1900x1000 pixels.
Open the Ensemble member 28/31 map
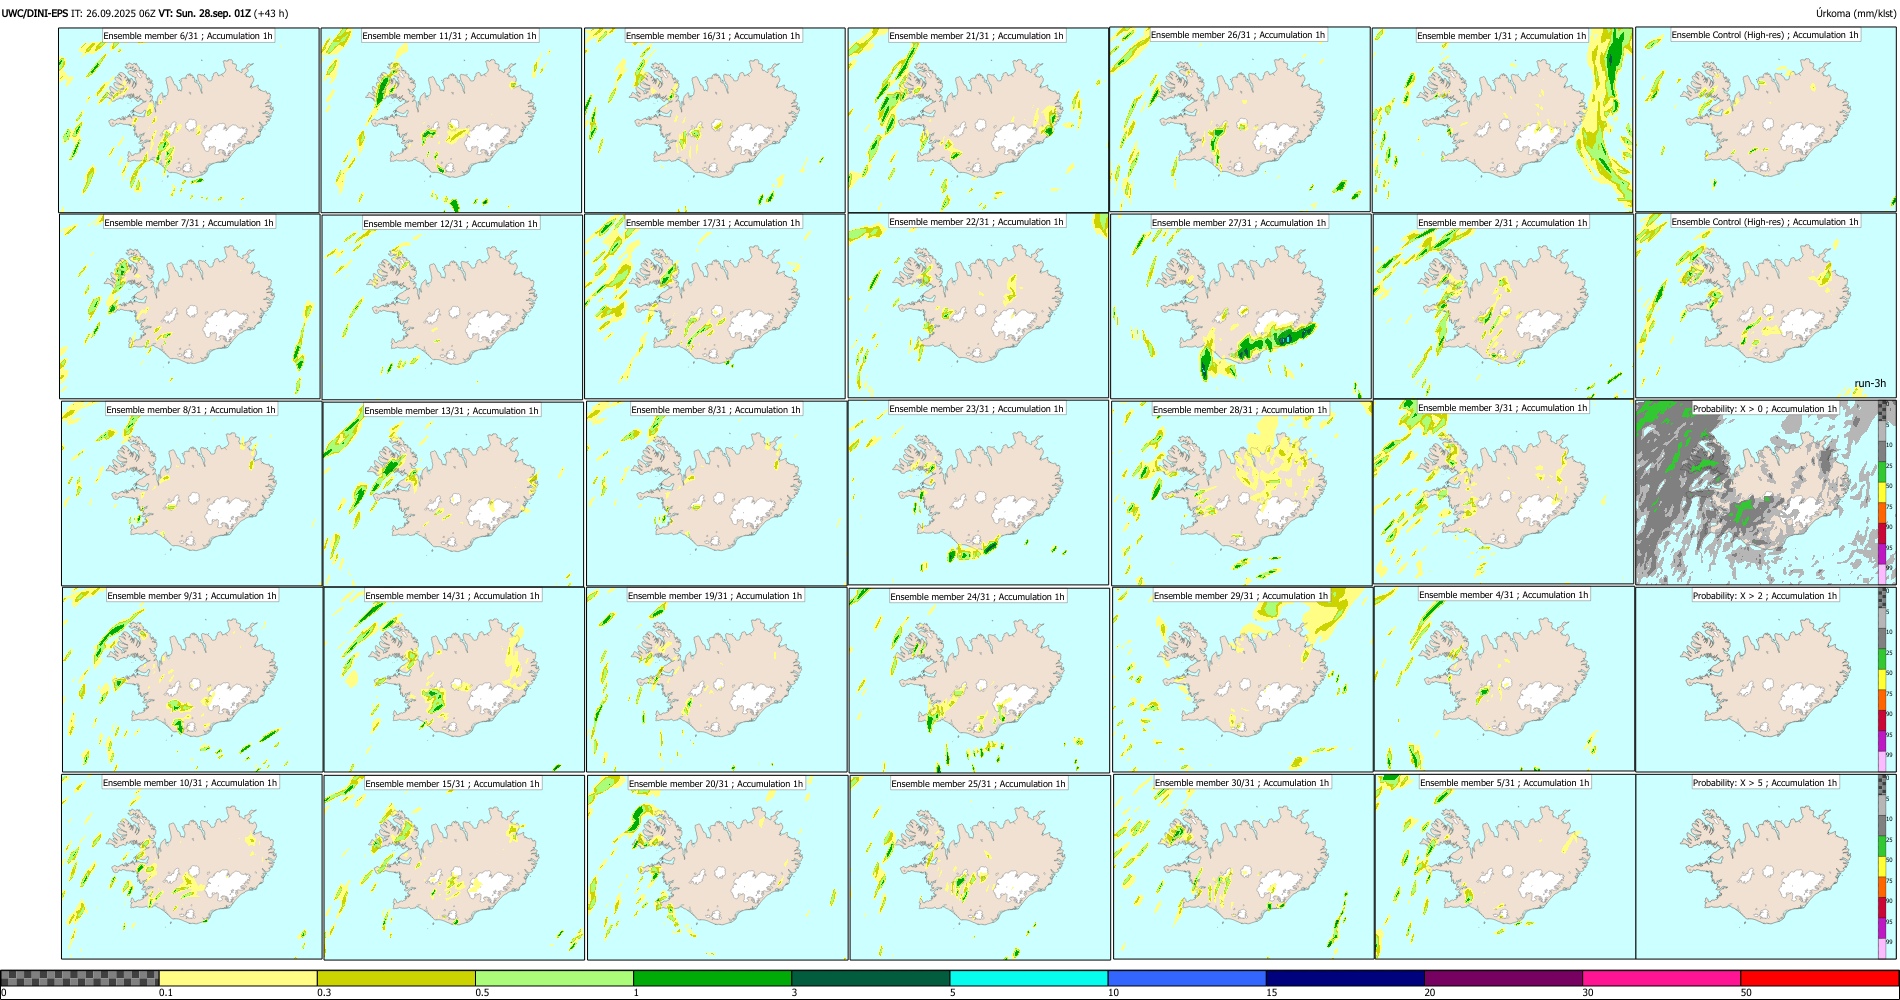pyautogui.click(x=1242, y=493)
